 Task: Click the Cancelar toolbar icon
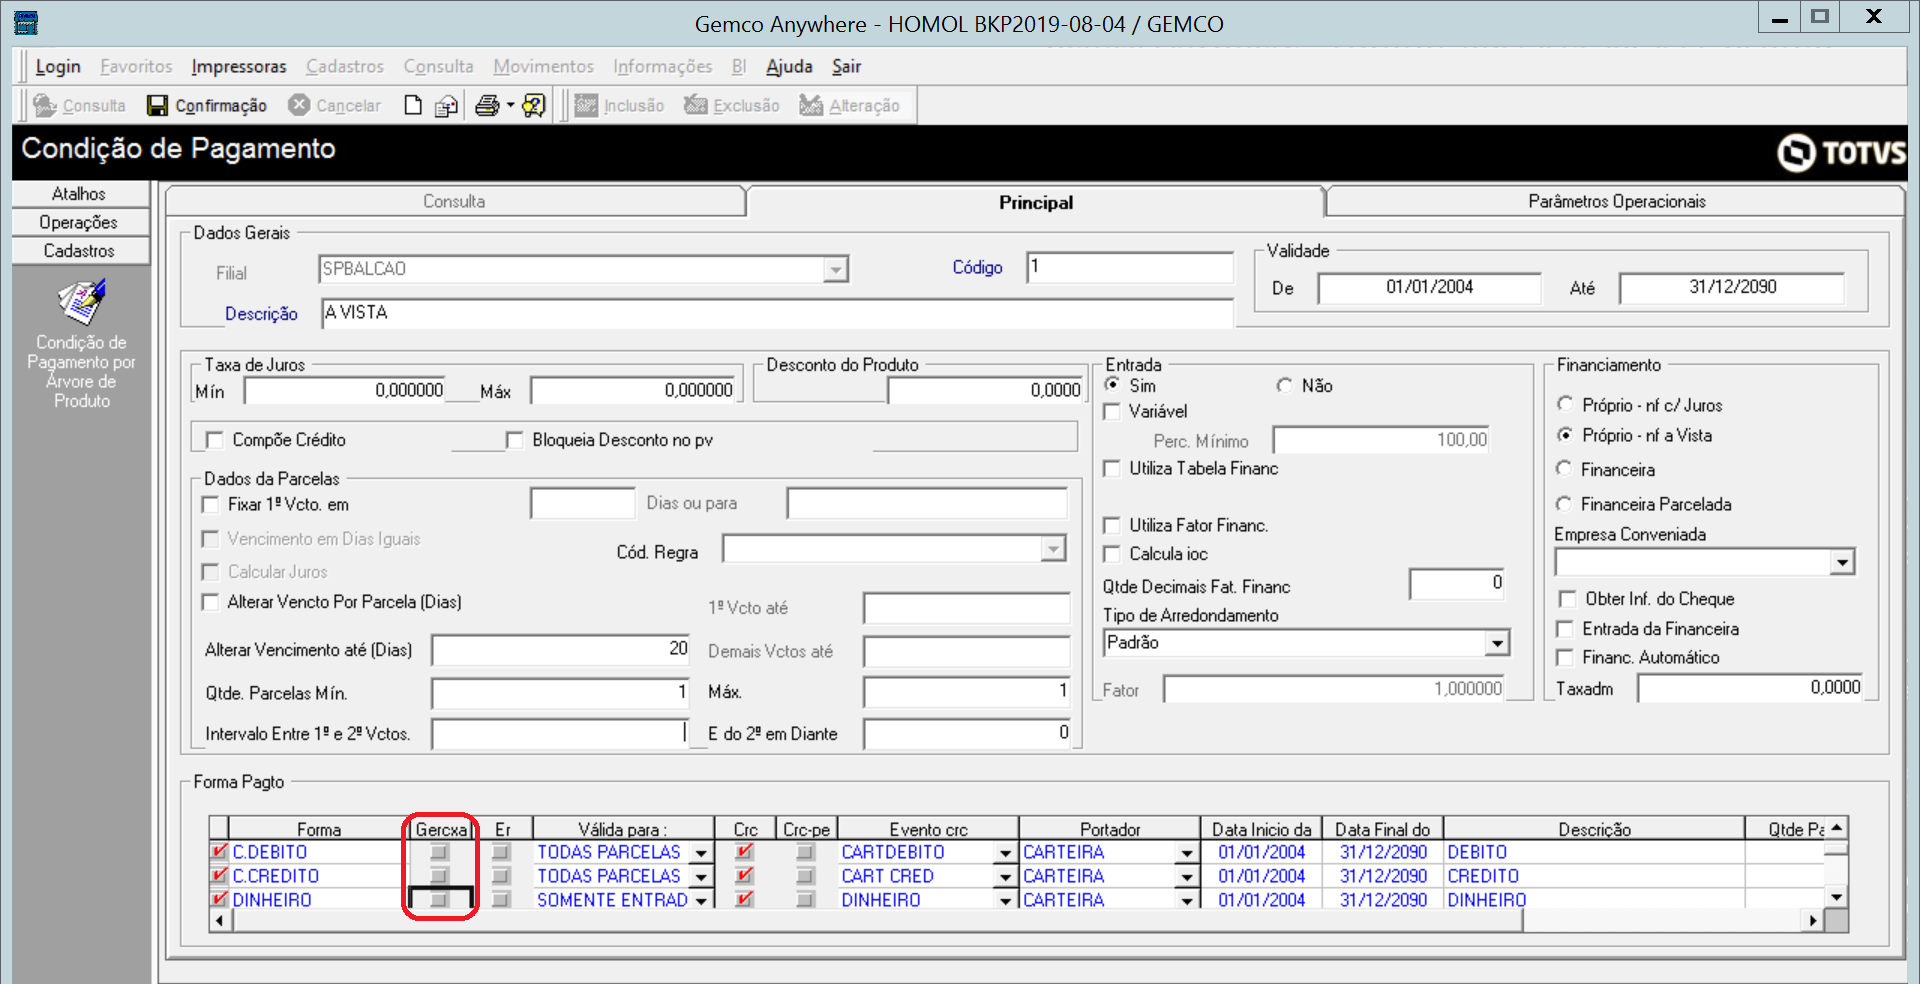click(299, 105)
